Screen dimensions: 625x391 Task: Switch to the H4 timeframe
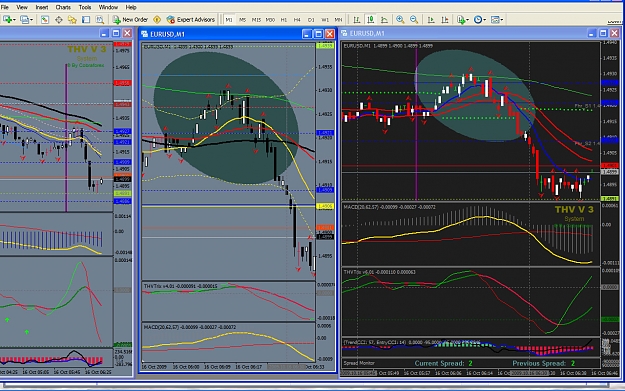click(297, 20)
